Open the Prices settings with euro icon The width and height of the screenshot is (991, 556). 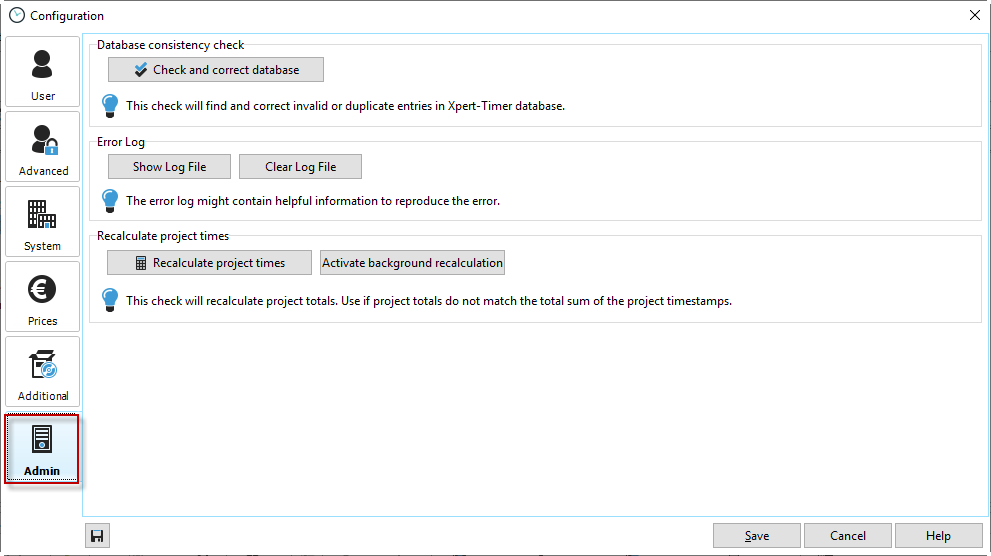point(42,297)
